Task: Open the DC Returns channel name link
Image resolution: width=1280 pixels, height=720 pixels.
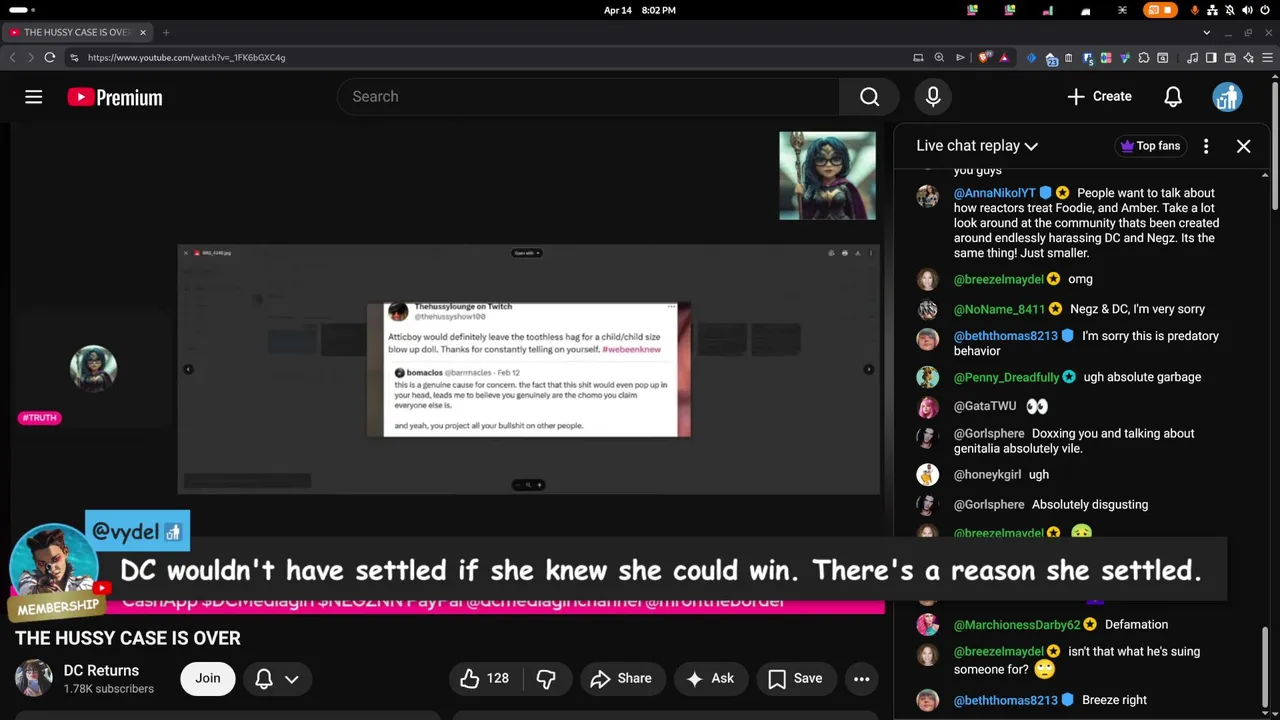Action: (x=101, y=670)
